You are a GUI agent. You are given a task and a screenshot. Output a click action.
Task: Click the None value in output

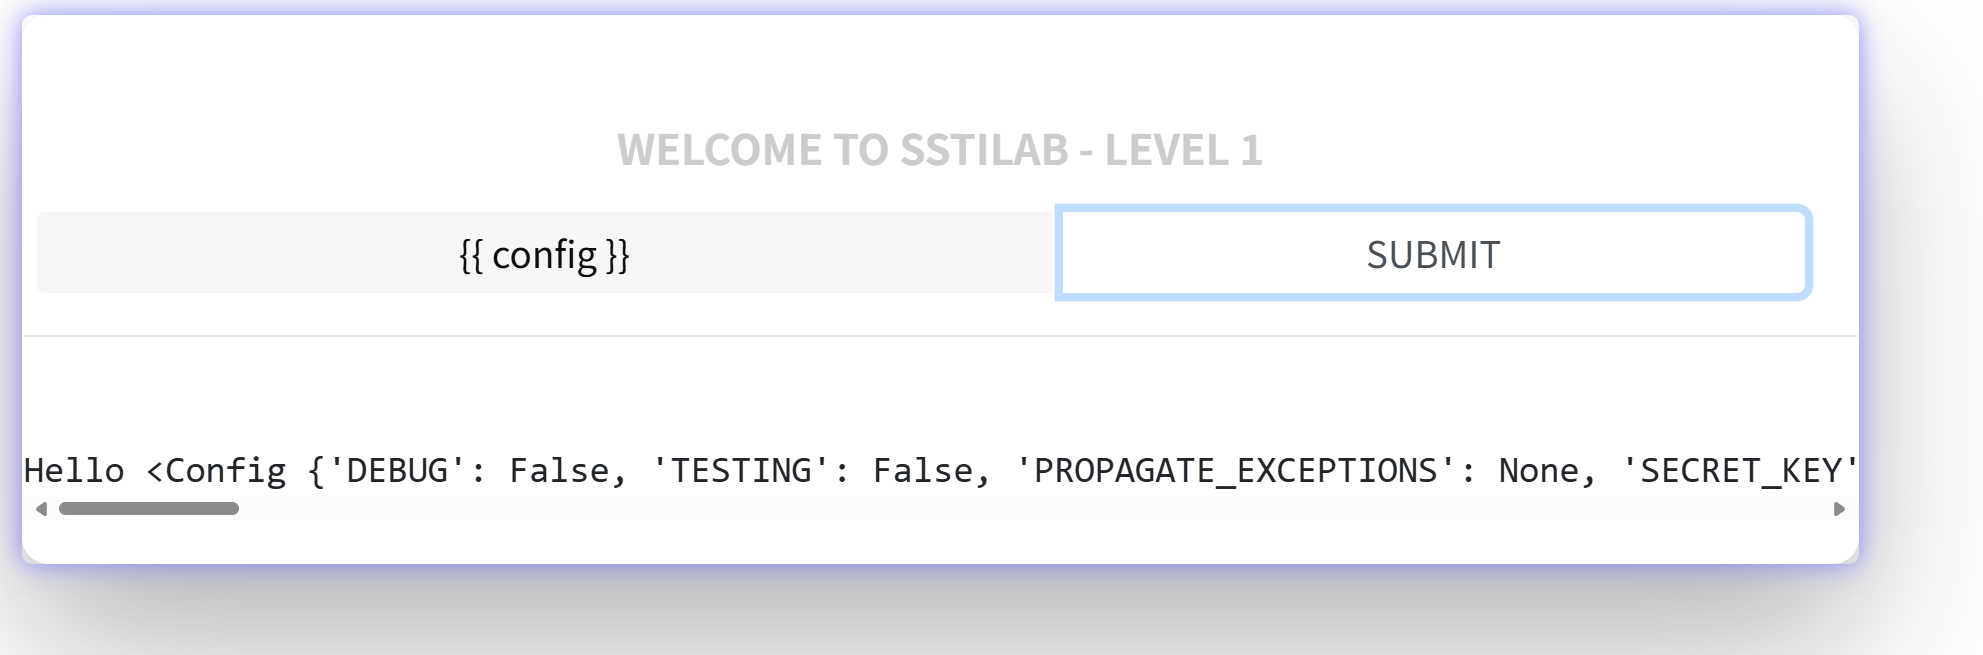click(1538, 471)
